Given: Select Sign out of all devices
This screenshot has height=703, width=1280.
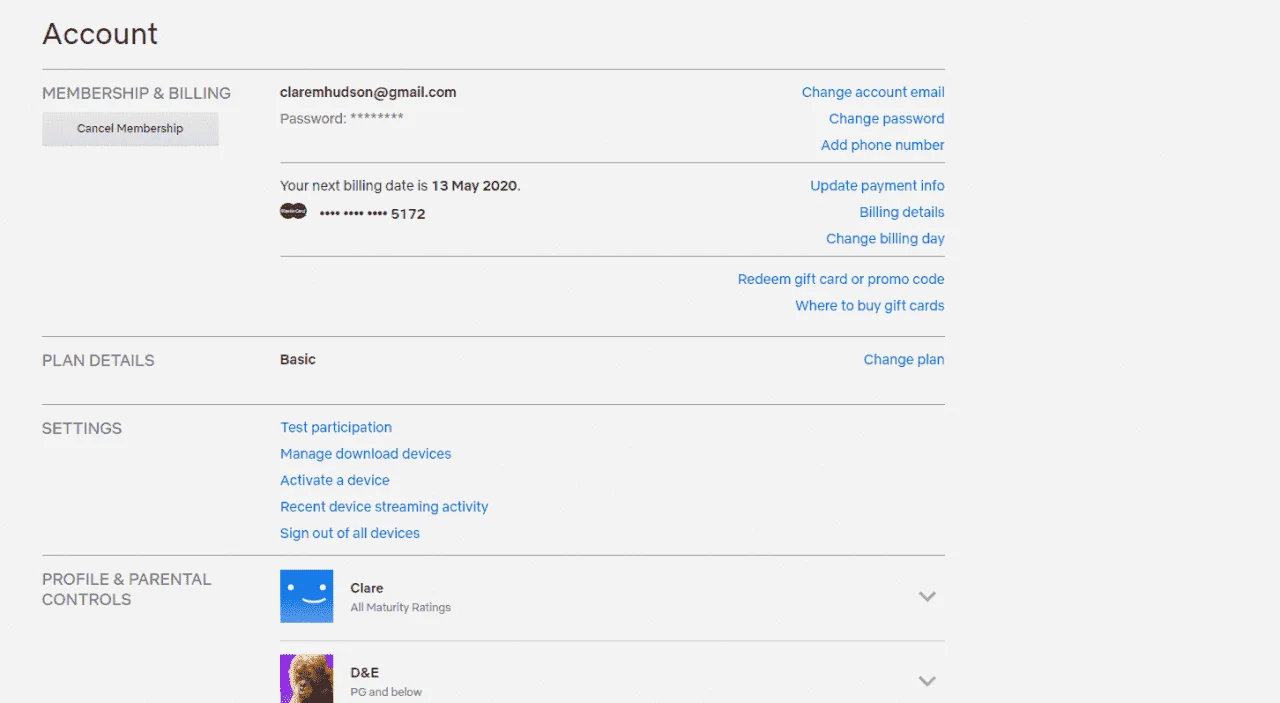Looking at the screenshot, I should tap(350, 533).
